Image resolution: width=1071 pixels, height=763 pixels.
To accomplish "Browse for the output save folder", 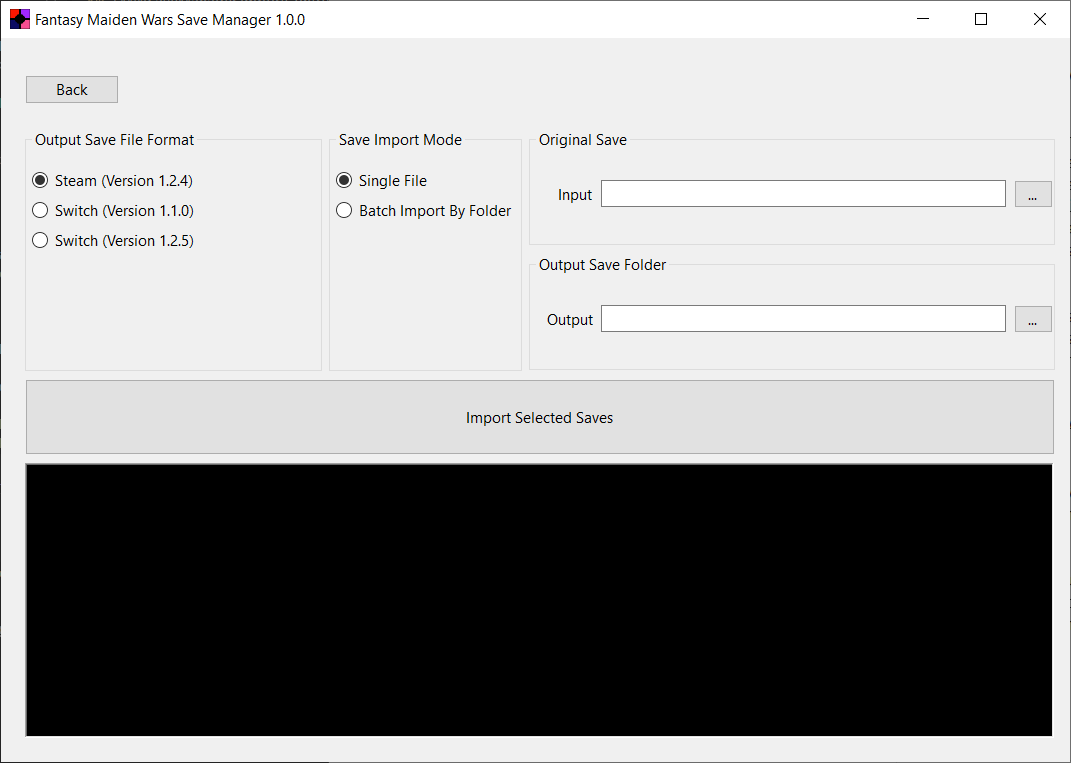I will coord(1033,319).
